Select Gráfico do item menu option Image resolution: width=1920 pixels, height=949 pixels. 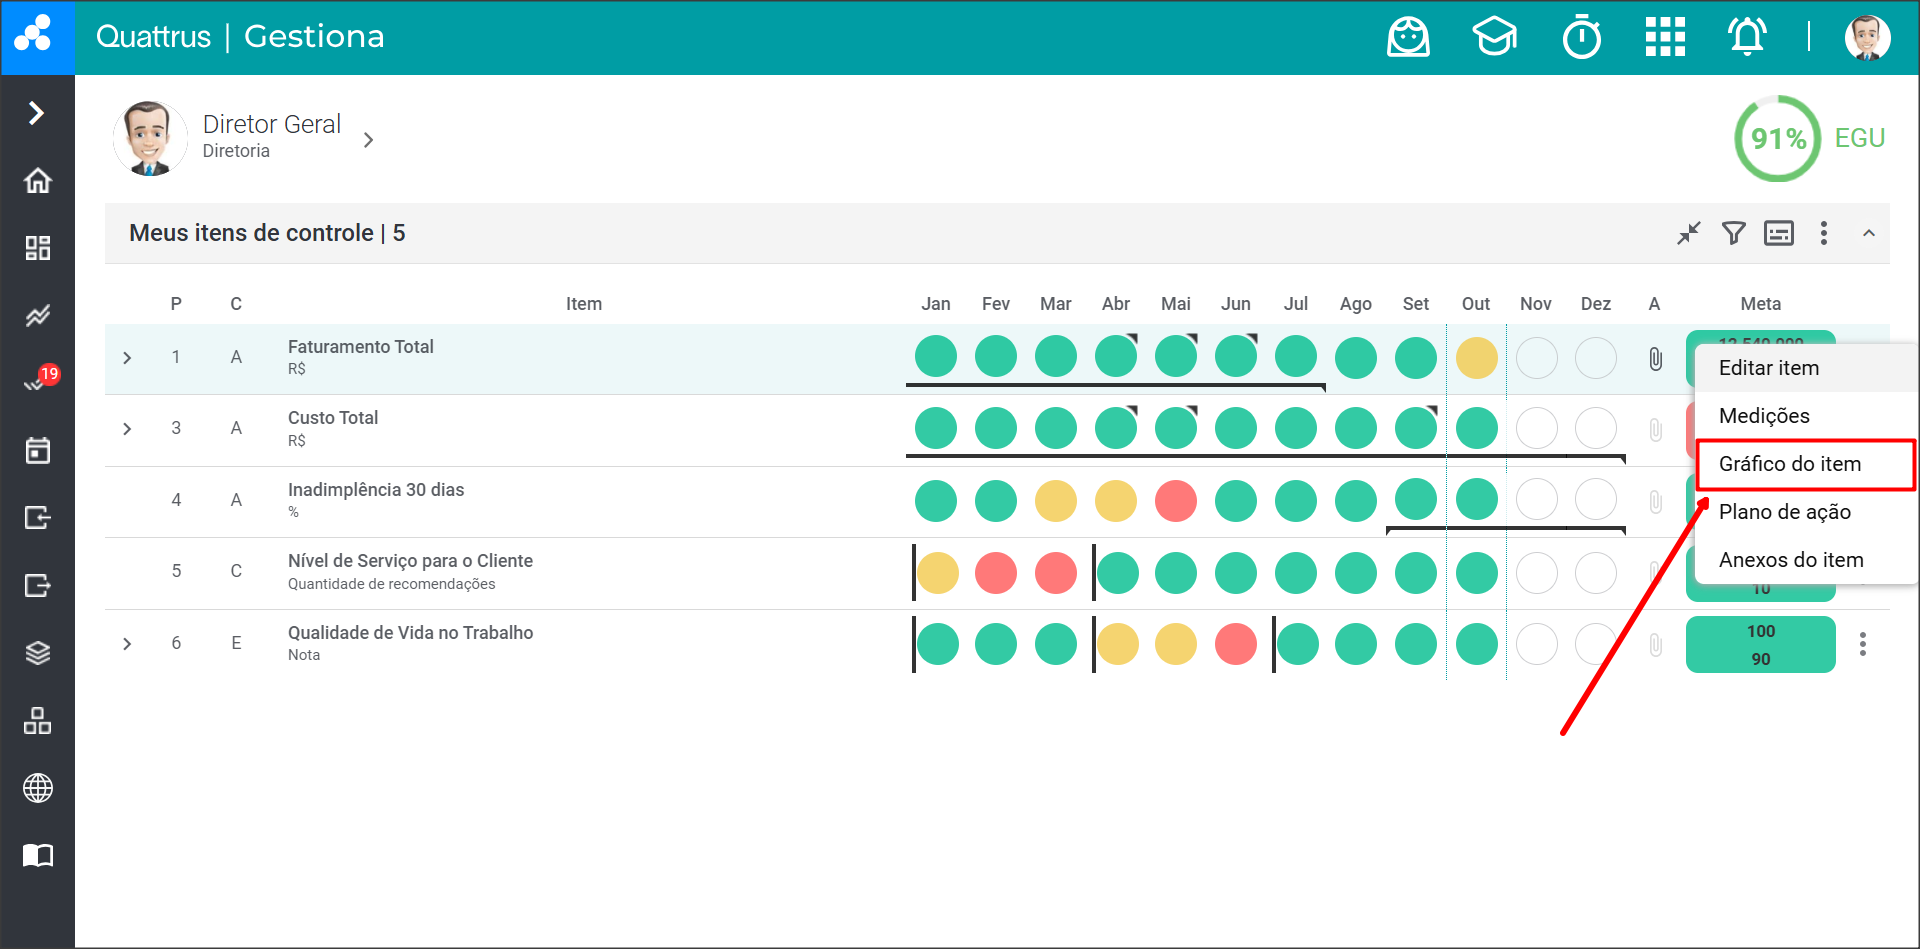pos(1789,464)
